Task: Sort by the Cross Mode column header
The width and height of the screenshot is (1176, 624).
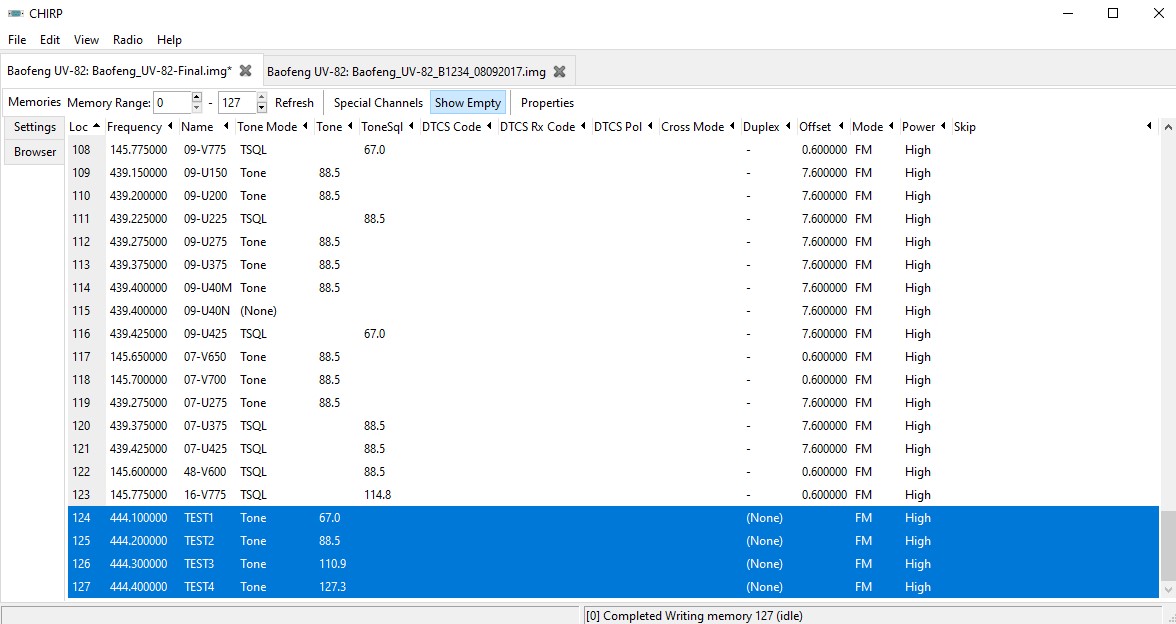Action: pos(698,127)
